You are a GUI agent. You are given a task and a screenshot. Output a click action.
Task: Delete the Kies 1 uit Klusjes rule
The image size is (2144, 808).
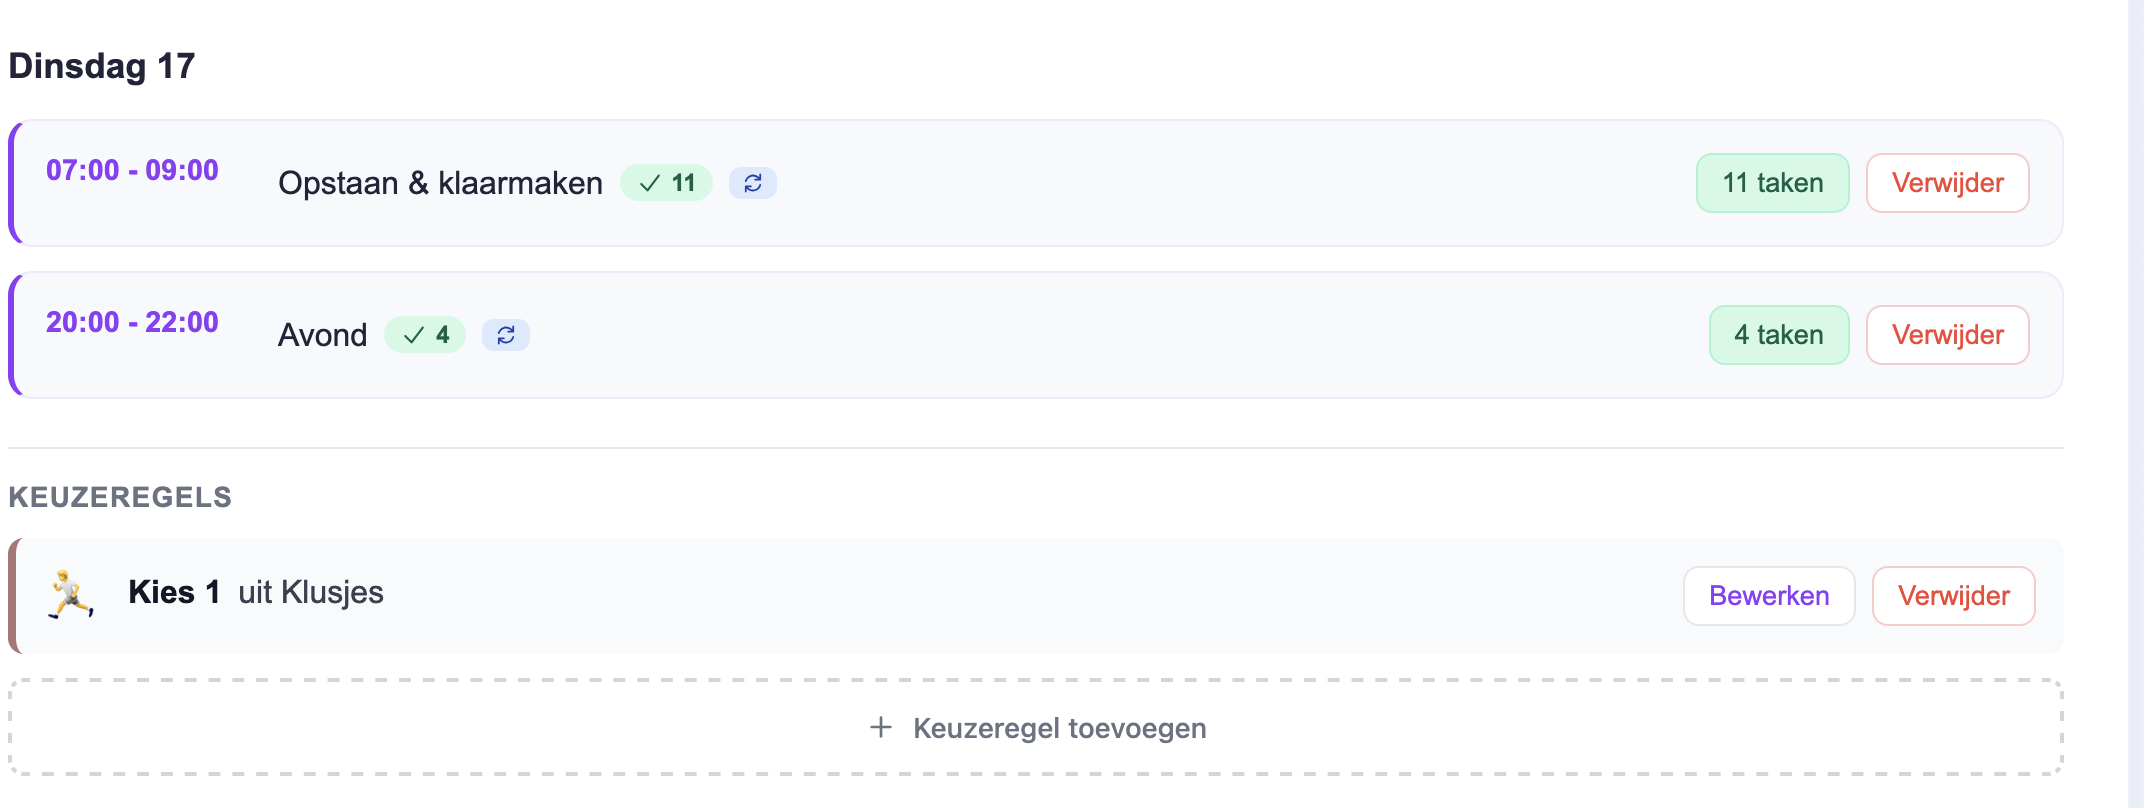coord(1953,596)
